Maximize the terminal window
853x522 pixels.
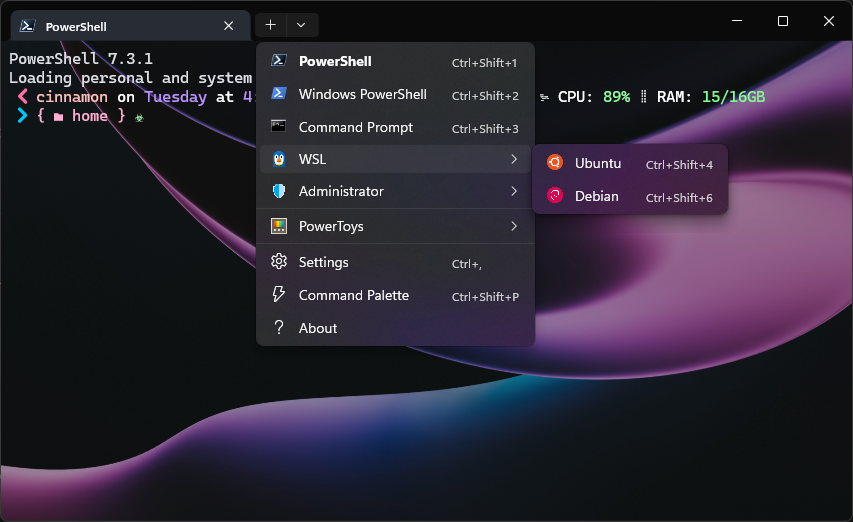[783, 21]
